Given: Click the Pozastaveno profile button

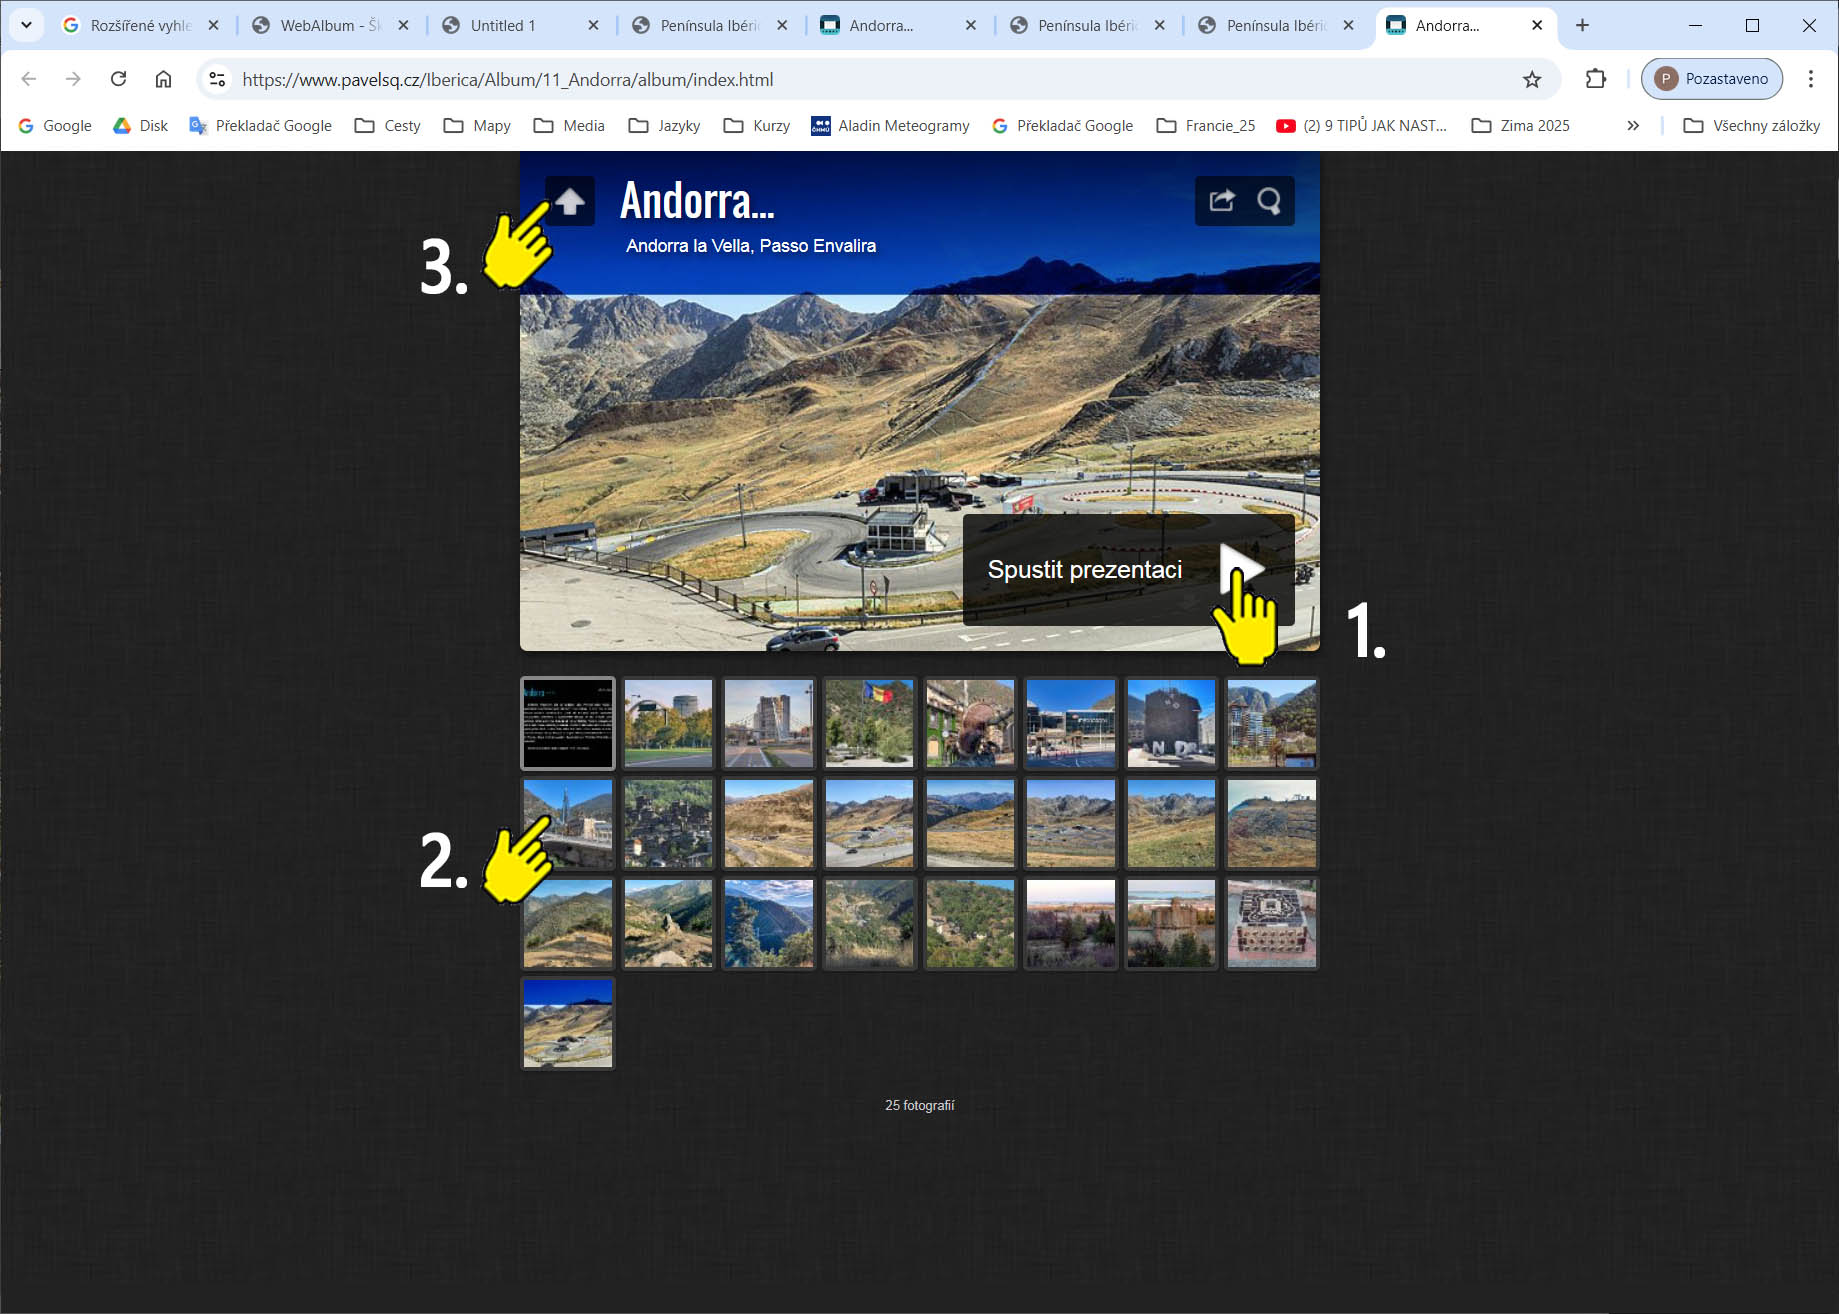Looking at the screenshot, I should [1711, 79].
